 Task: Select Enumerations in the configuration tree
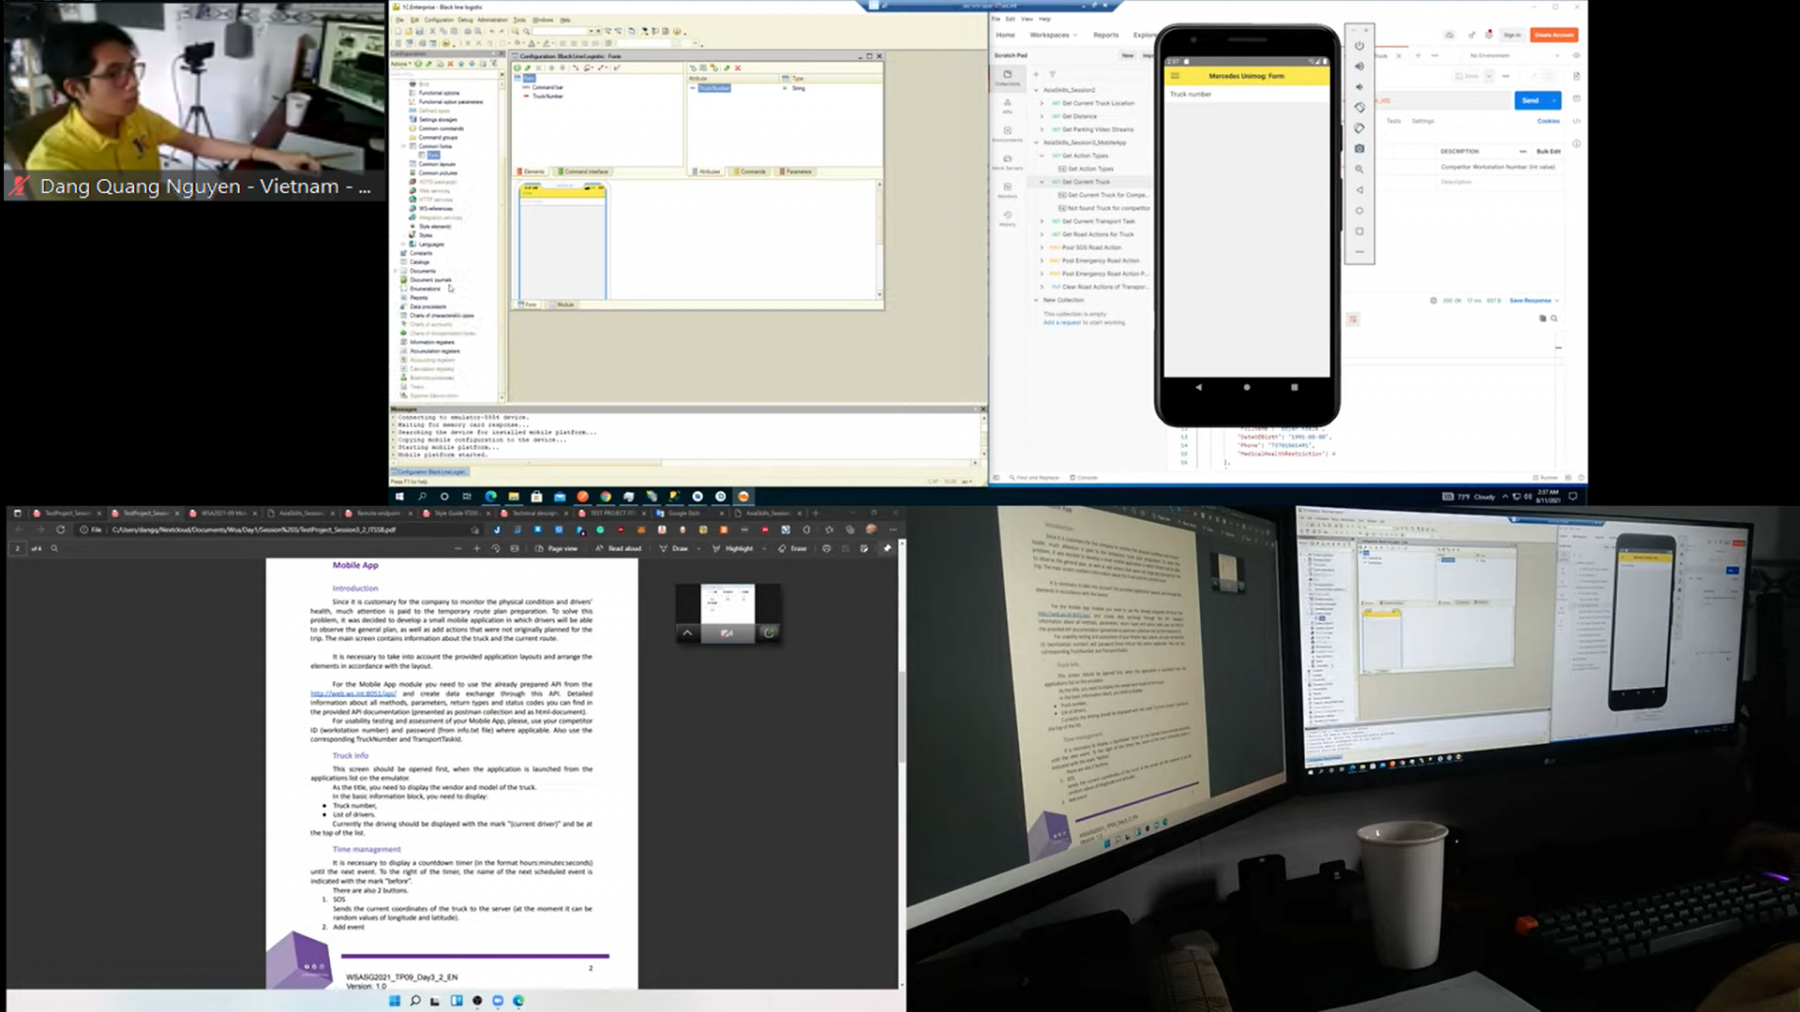click(424, 289)
